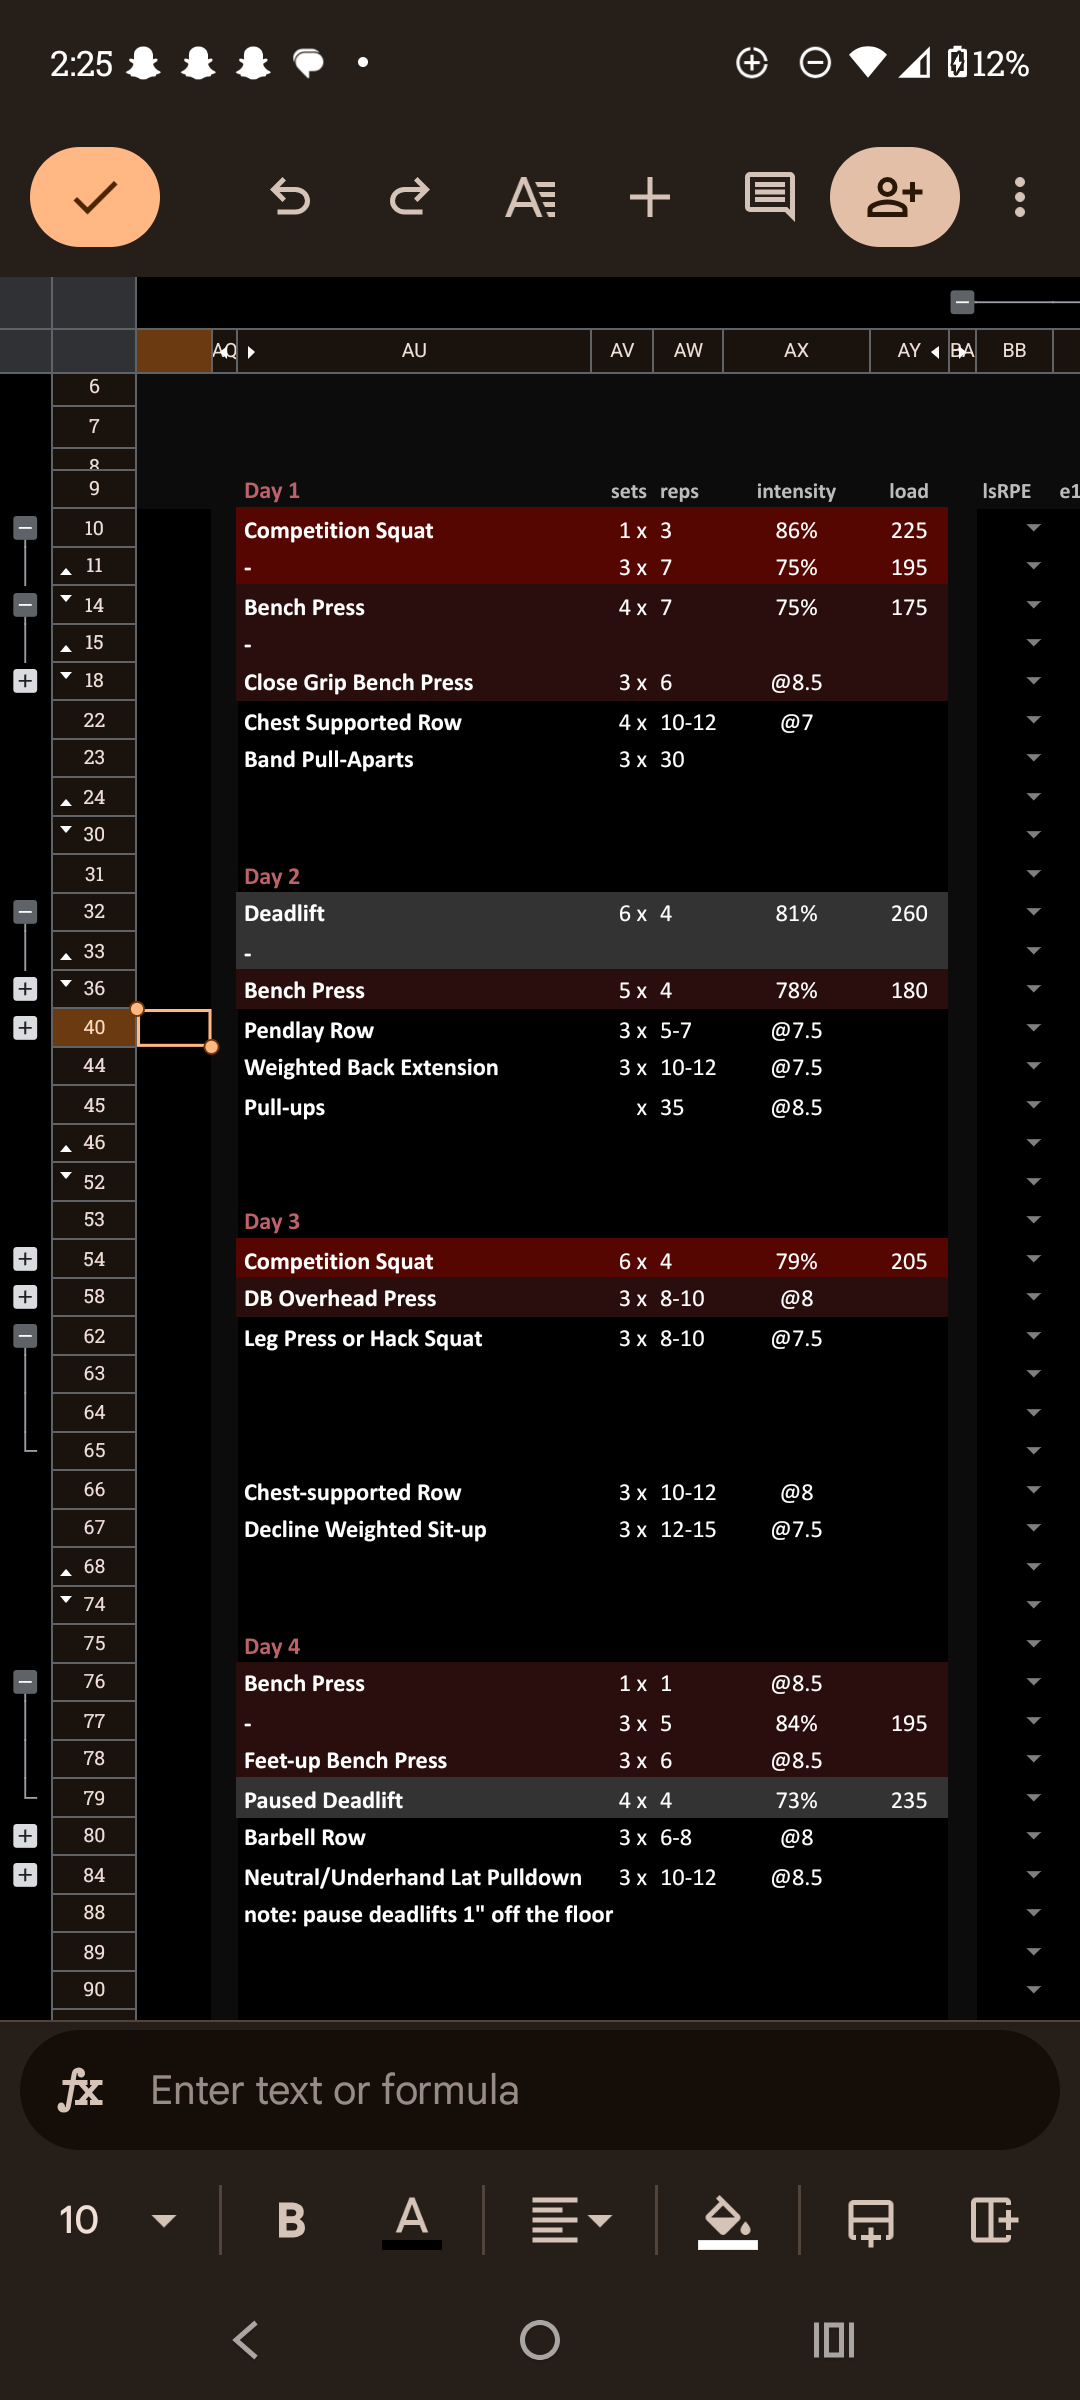Collapse row group at row 32
This screenshot has width=1080, height=2400.
pyautogui.click(x=25, y=912)
